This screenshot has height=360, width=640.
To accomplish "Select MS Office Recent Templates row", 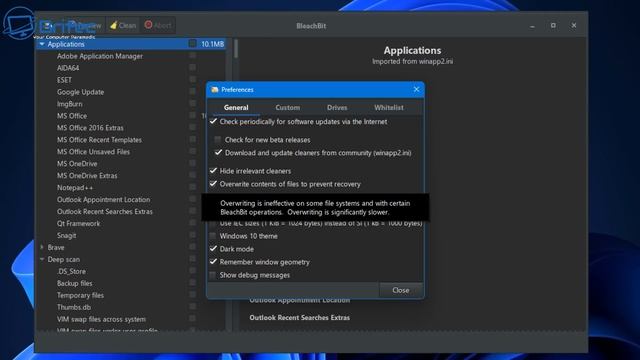I will coord(99,140).
